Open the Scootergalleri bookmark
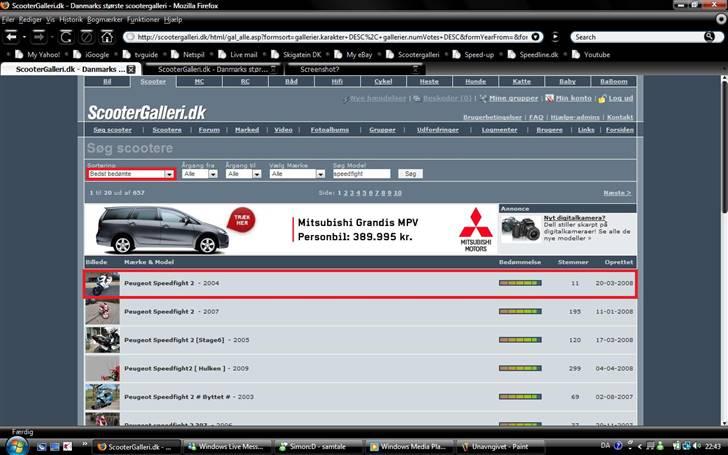728x455 pixels. 413,54
